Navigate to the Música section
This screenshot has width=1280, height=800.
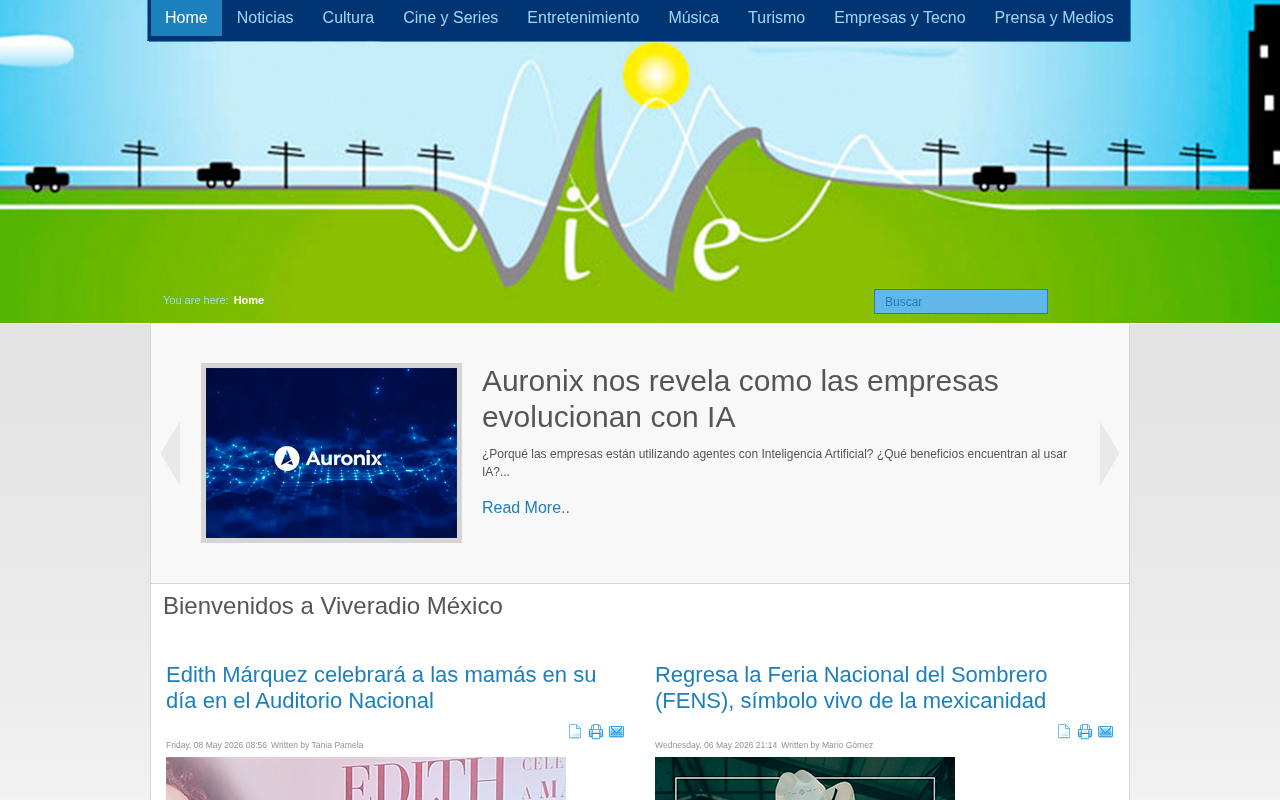pos(694,18)
